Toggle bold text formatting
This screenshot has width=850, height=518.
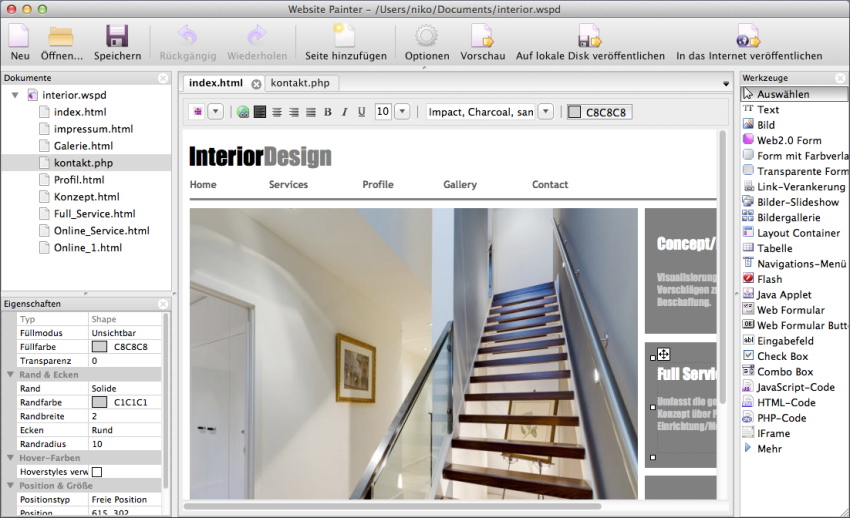[327, 112]
